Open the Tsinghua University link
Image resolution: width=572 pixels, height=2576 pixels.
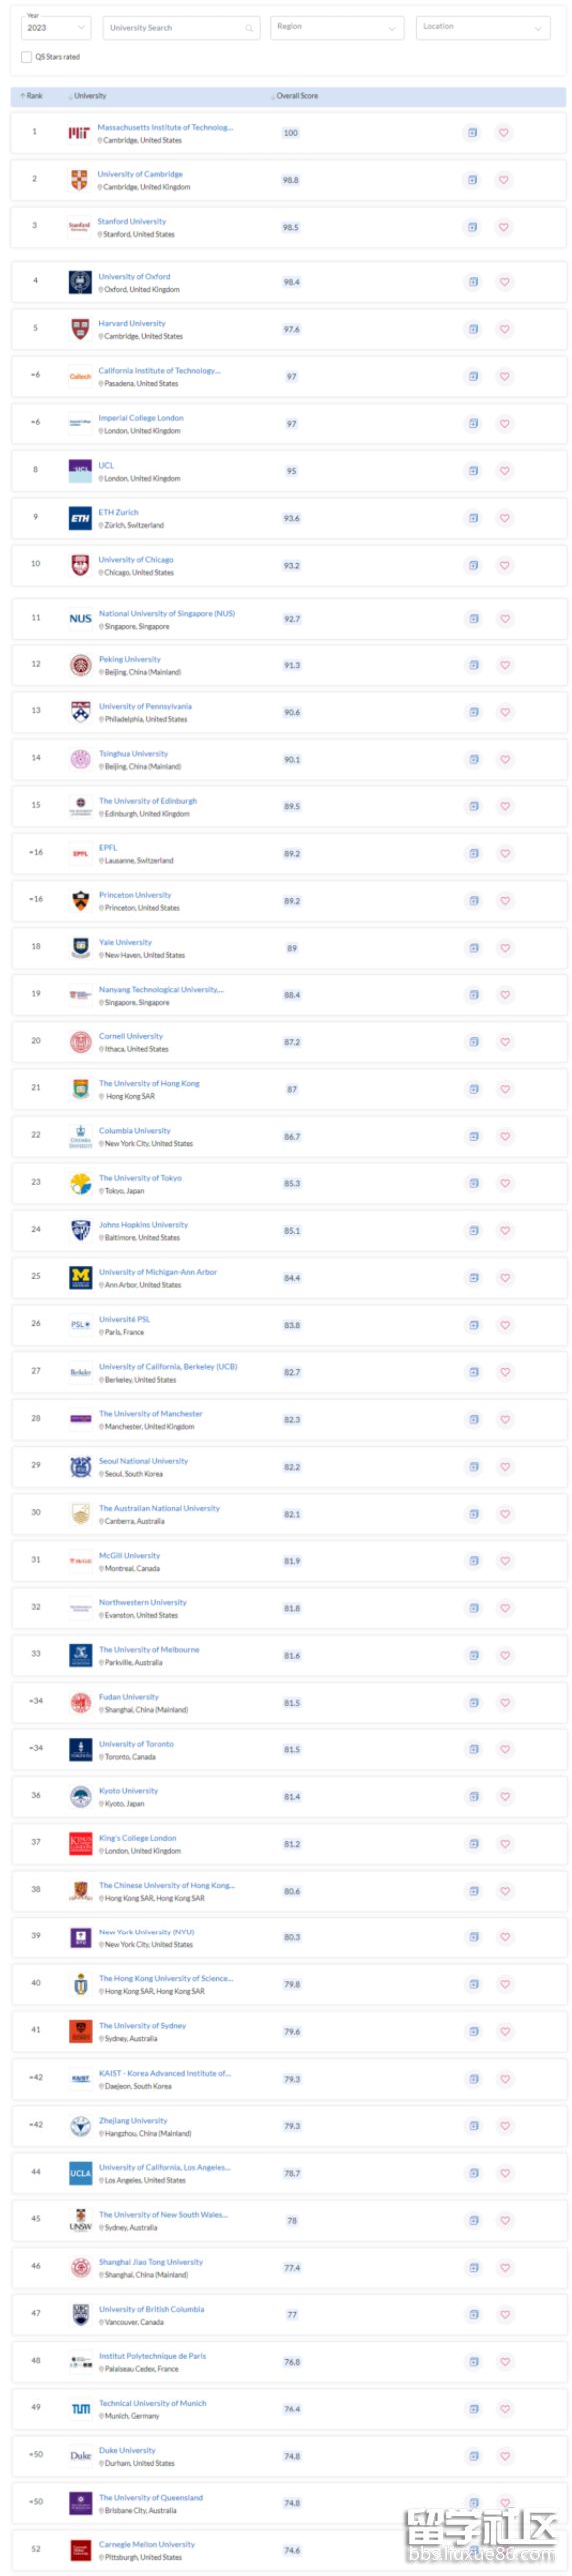tap(133, 754)
